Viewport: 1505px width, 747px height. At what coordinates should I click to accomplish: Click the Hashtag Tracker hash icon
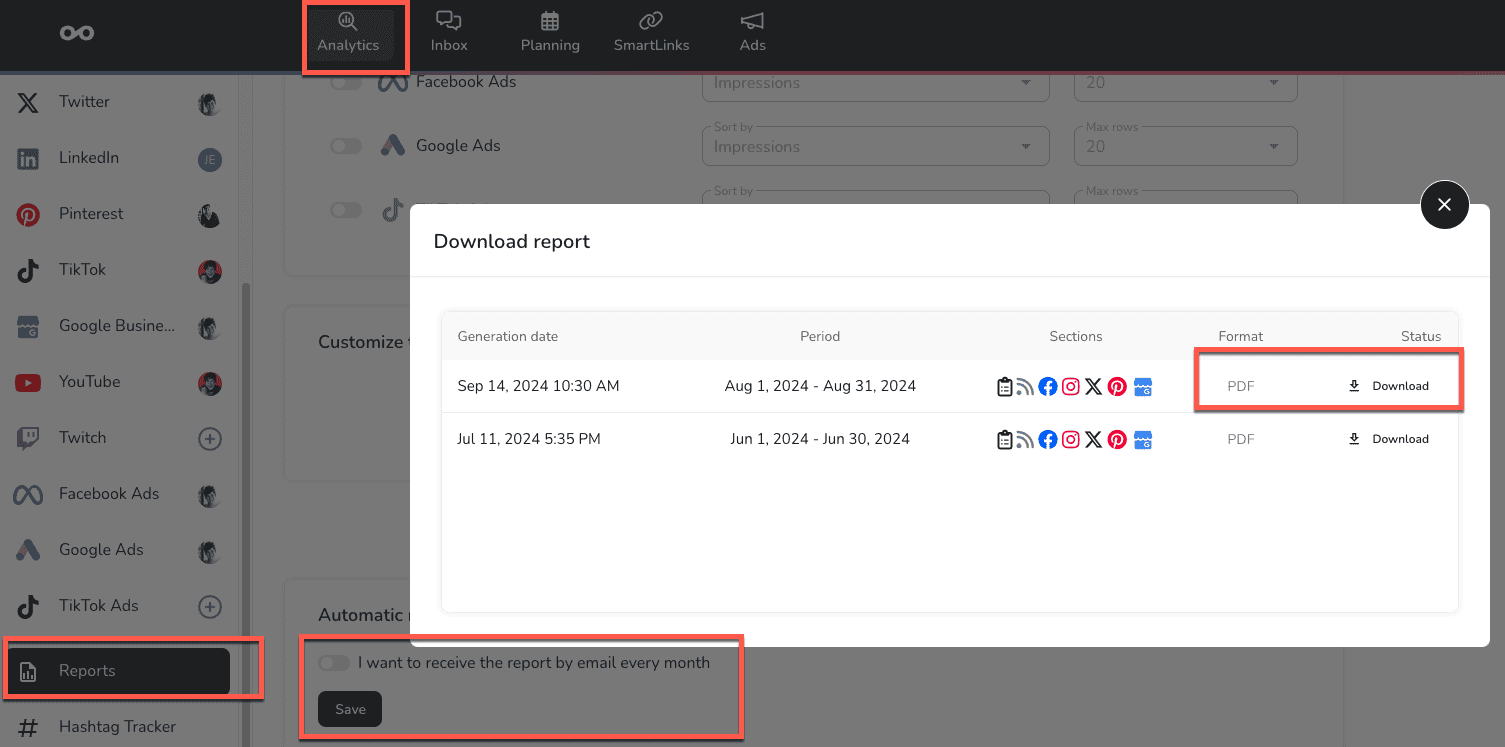(x=28, y=727)
